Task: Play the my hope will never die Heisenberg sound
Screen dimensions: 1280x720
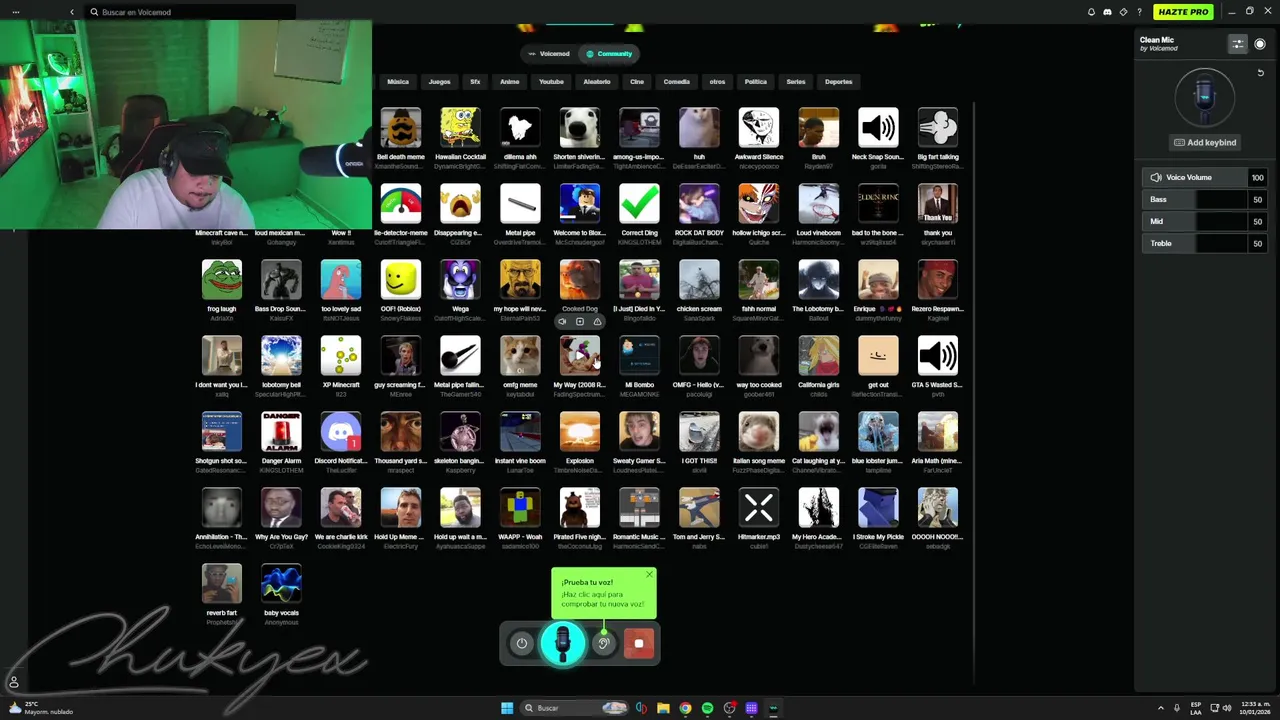Action: (x=520, y=280)
